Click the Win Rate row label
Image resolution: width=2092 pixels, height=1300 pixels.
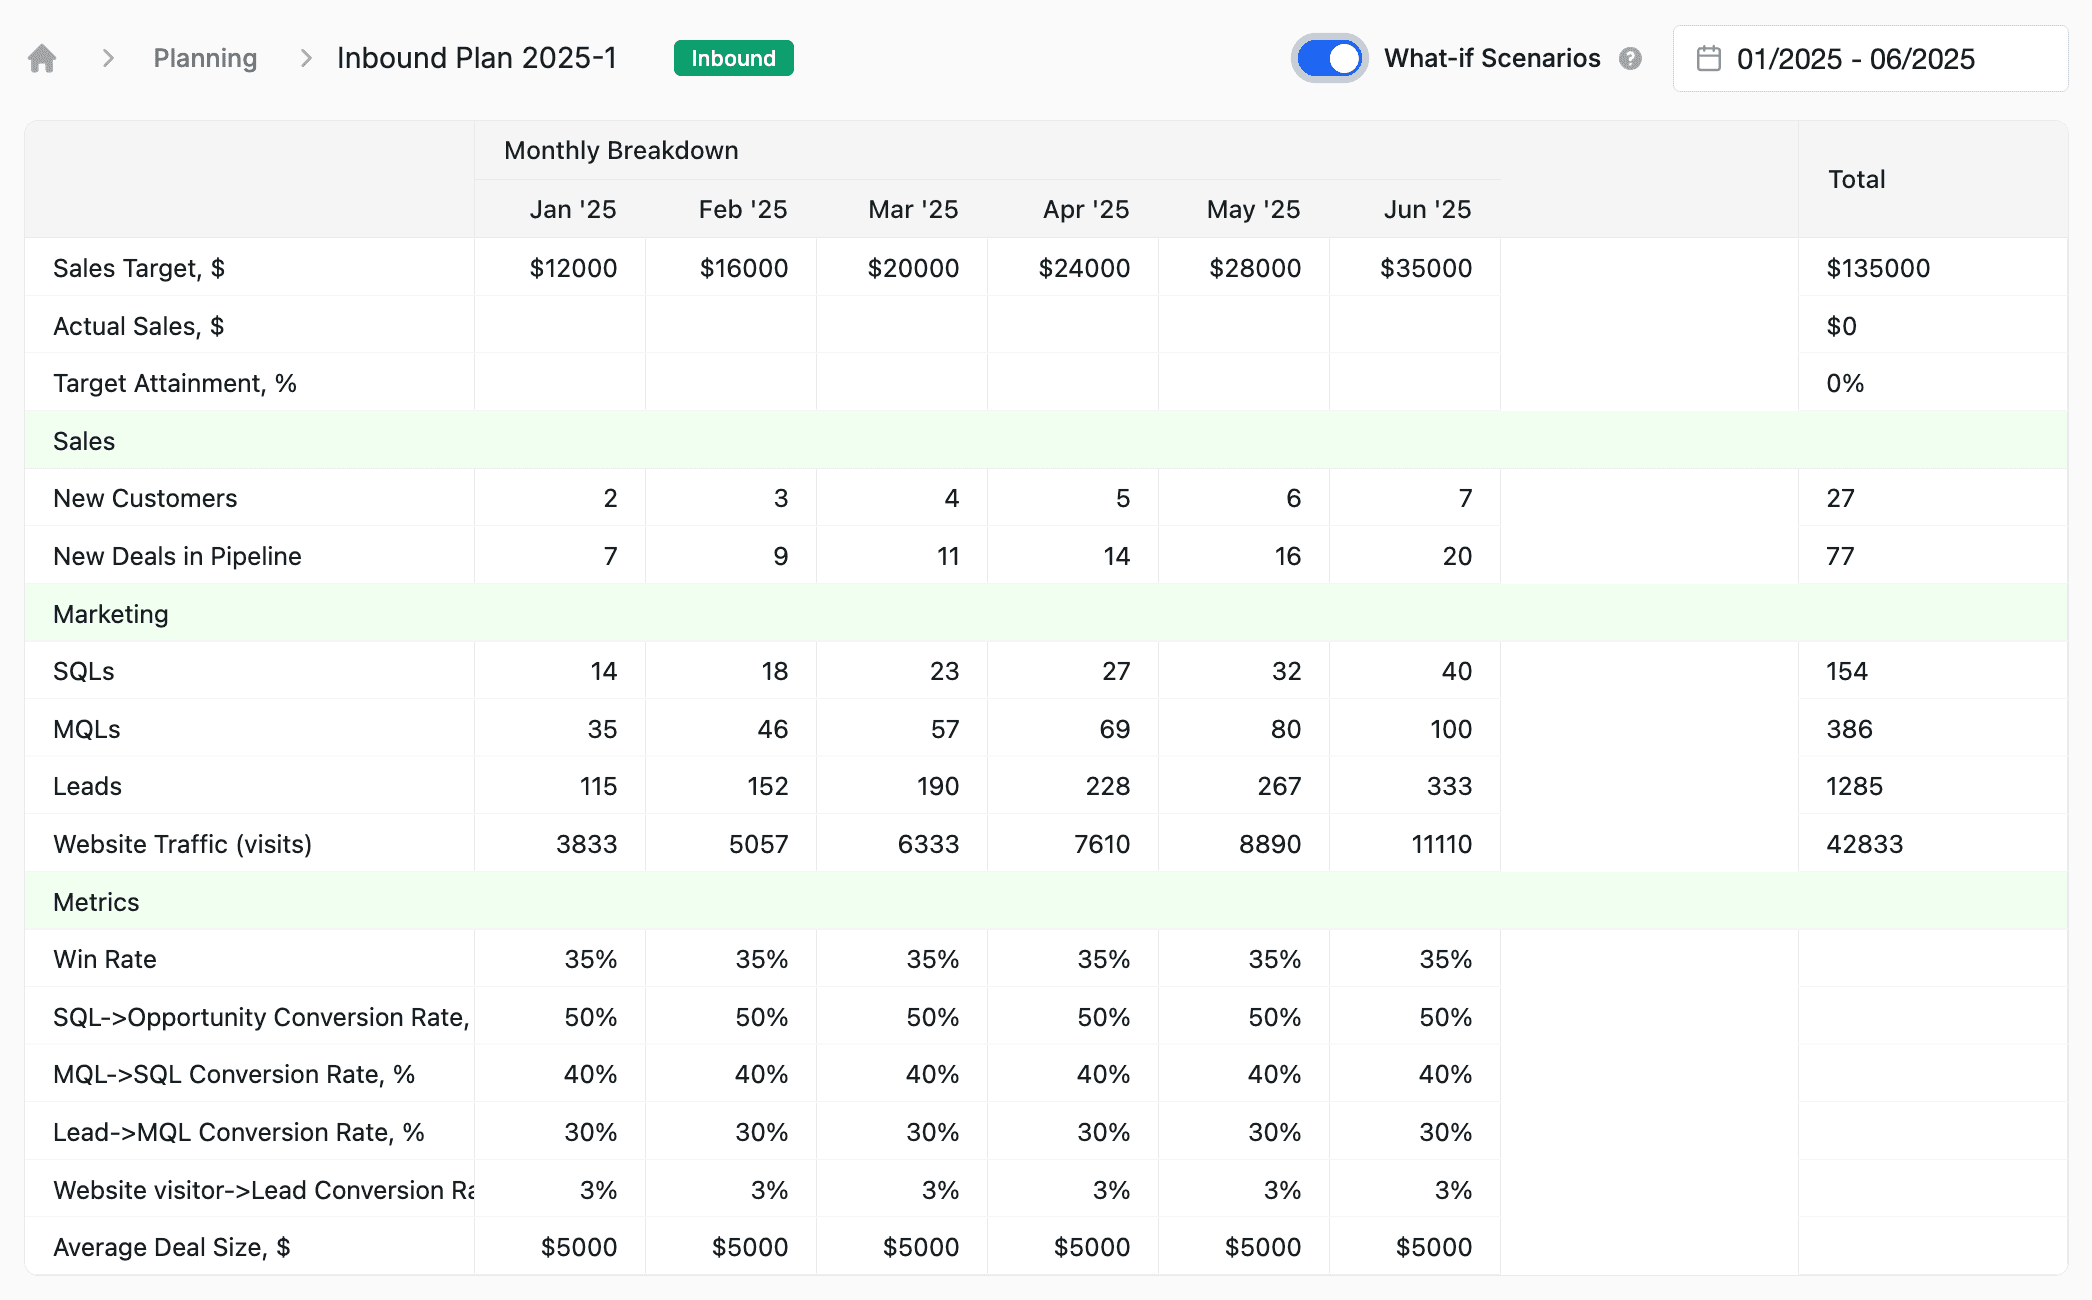pyautogui.click(x=105, y=959)
